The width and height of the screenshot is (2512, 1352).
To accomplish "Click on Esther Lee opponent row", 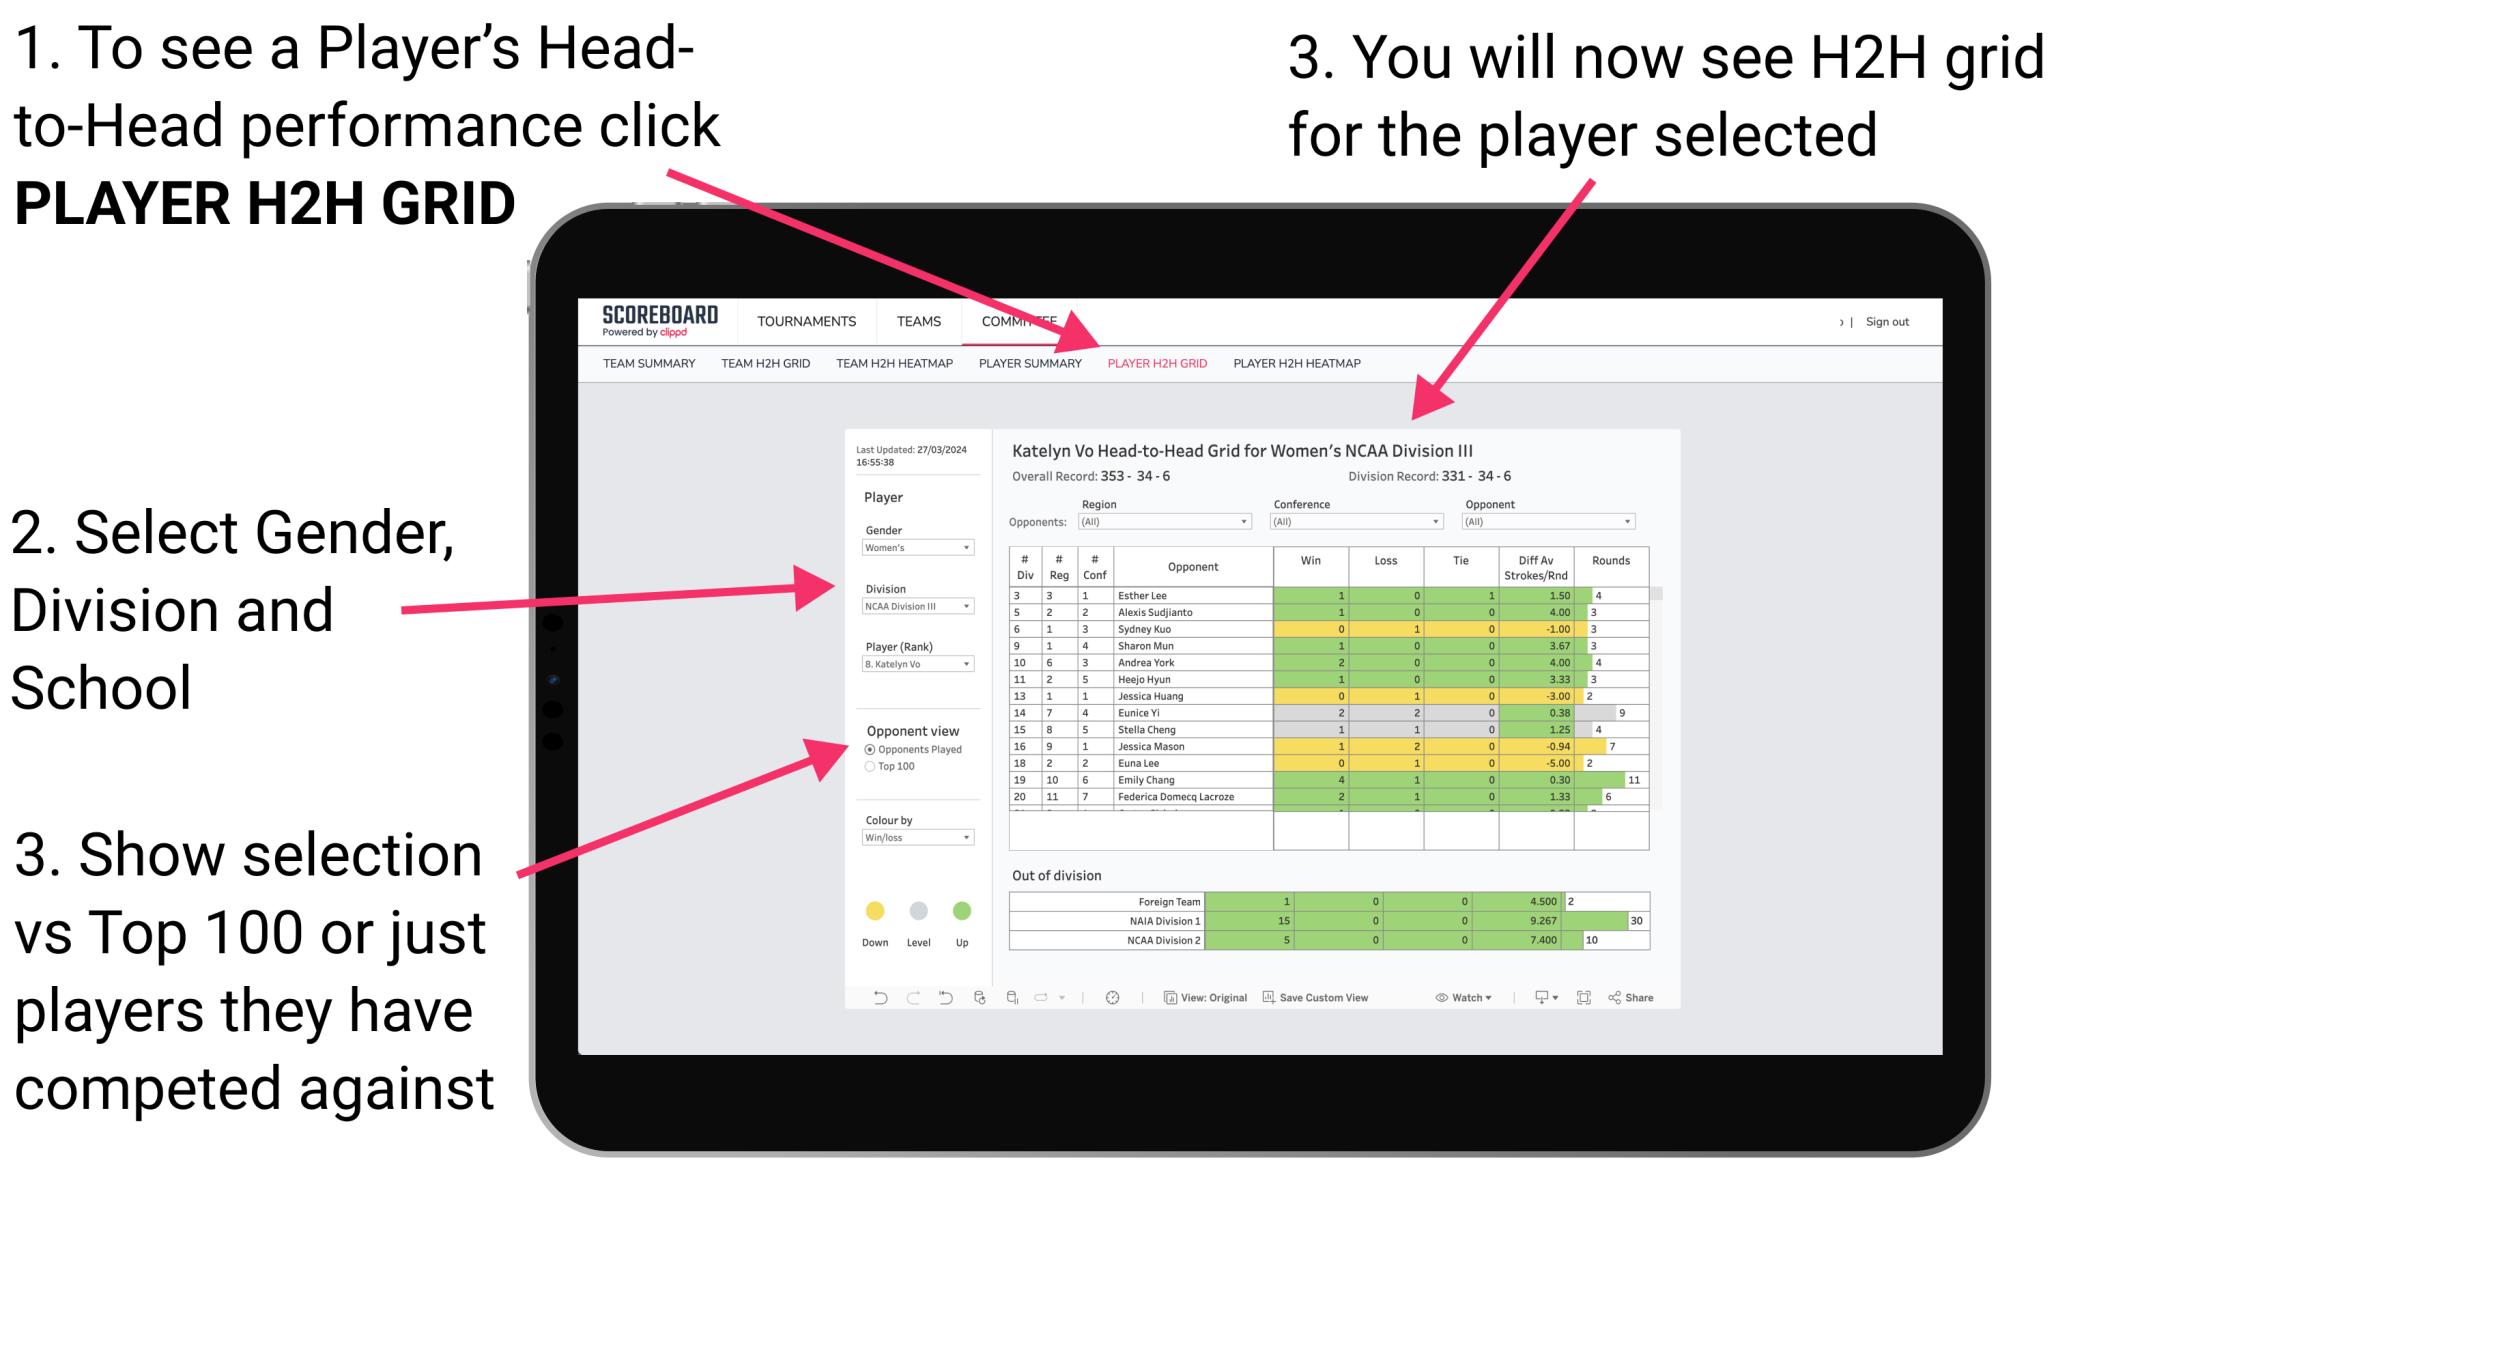I will (x=1165, y=594).
